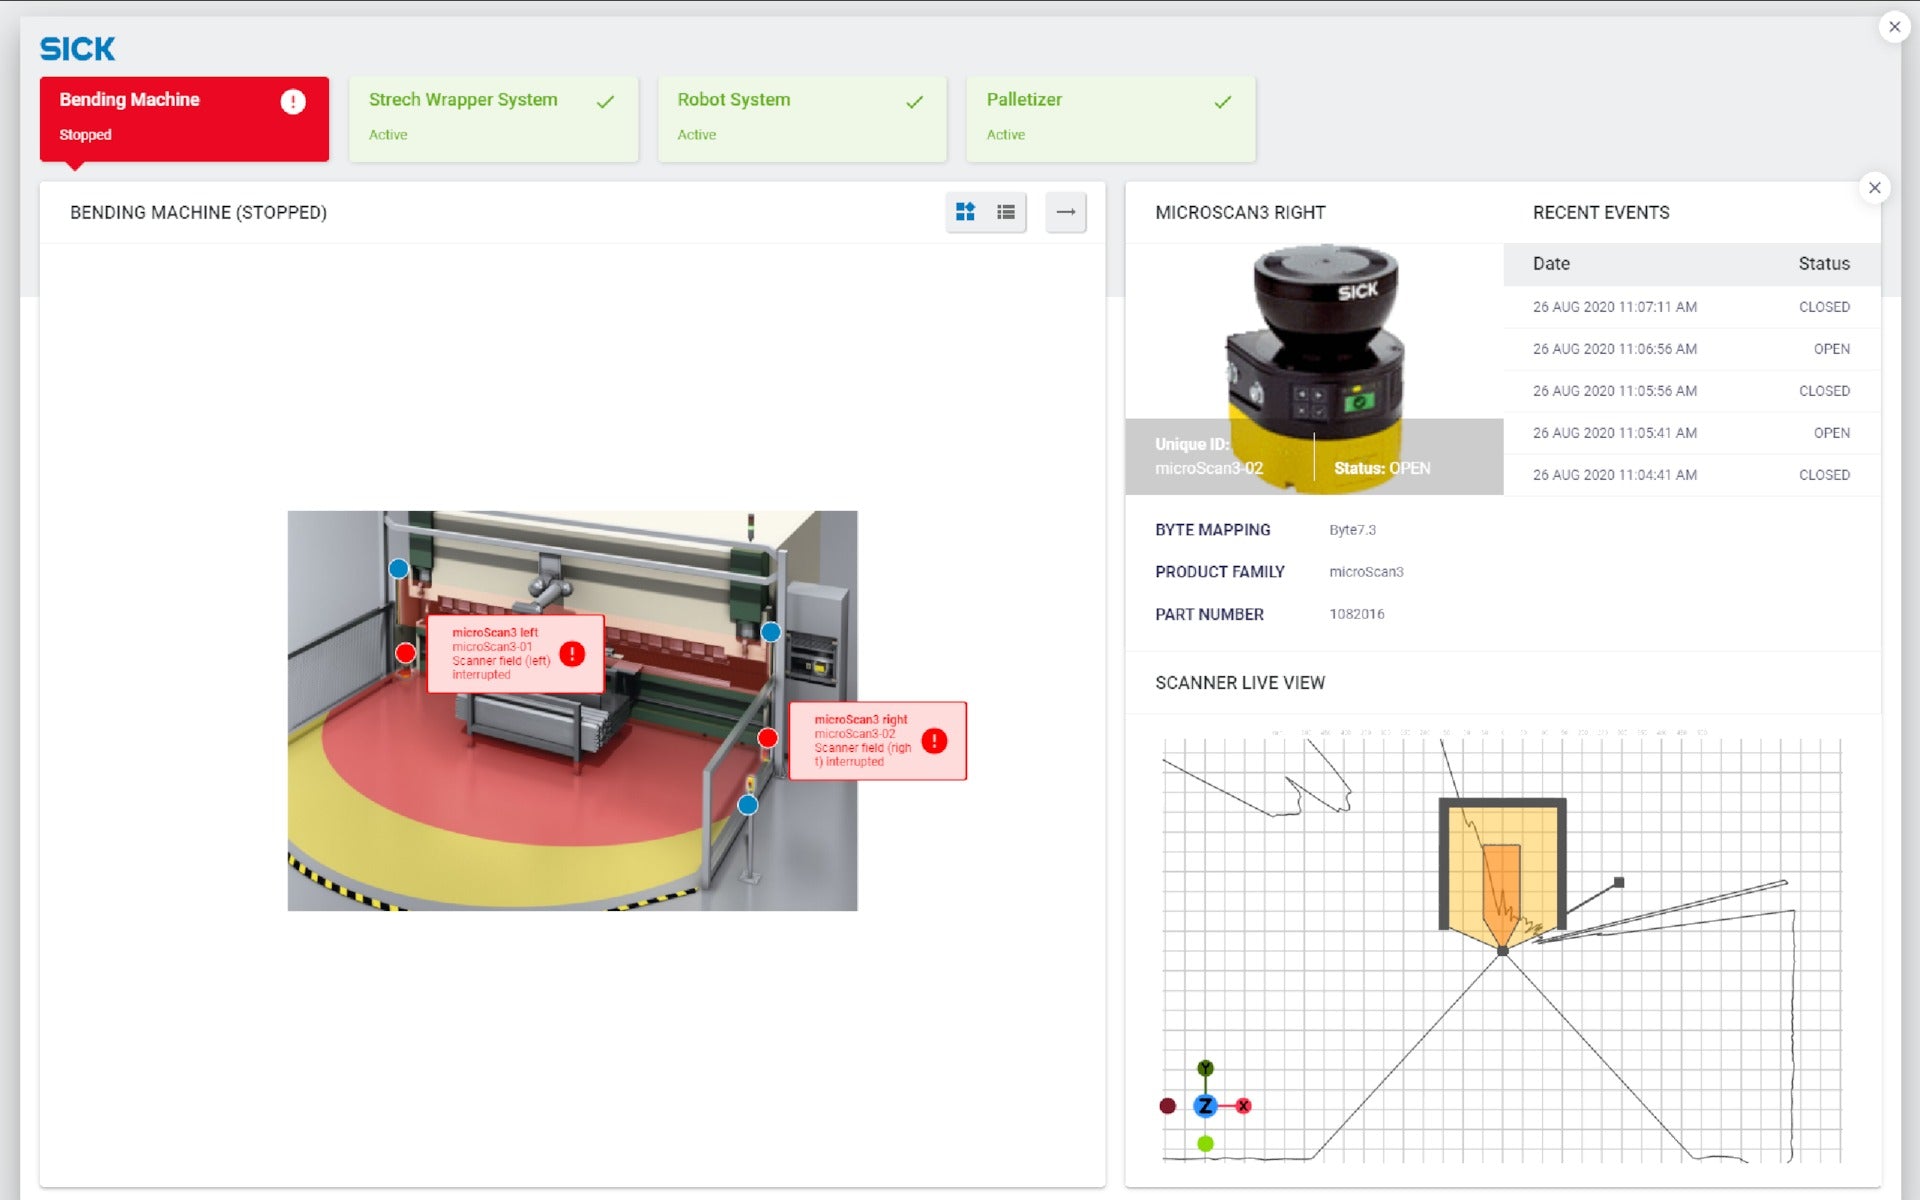1920x1200 pixels.
Task: Click the Bending Machine alert icon
Action: pyautogui.click(x=292, y=101)
